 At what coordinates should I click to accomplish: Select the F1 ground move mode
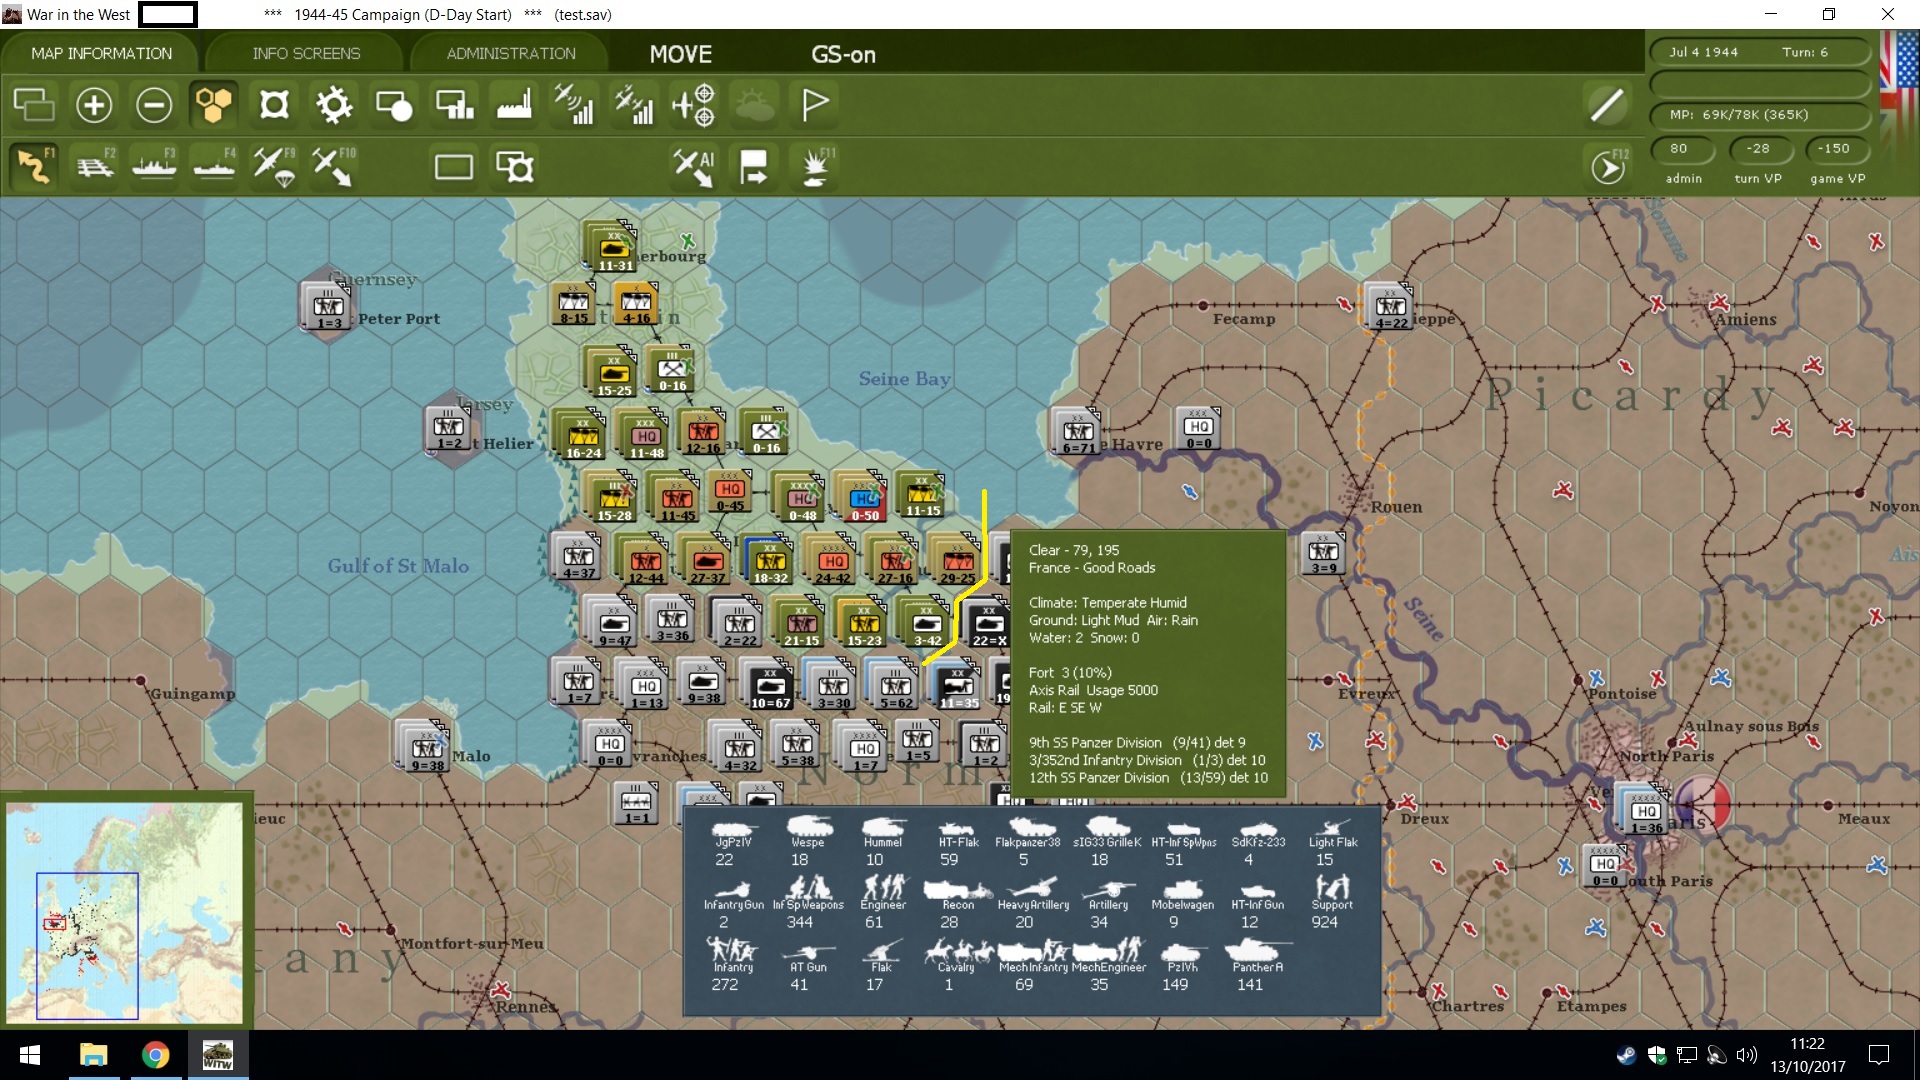[34, 166]
